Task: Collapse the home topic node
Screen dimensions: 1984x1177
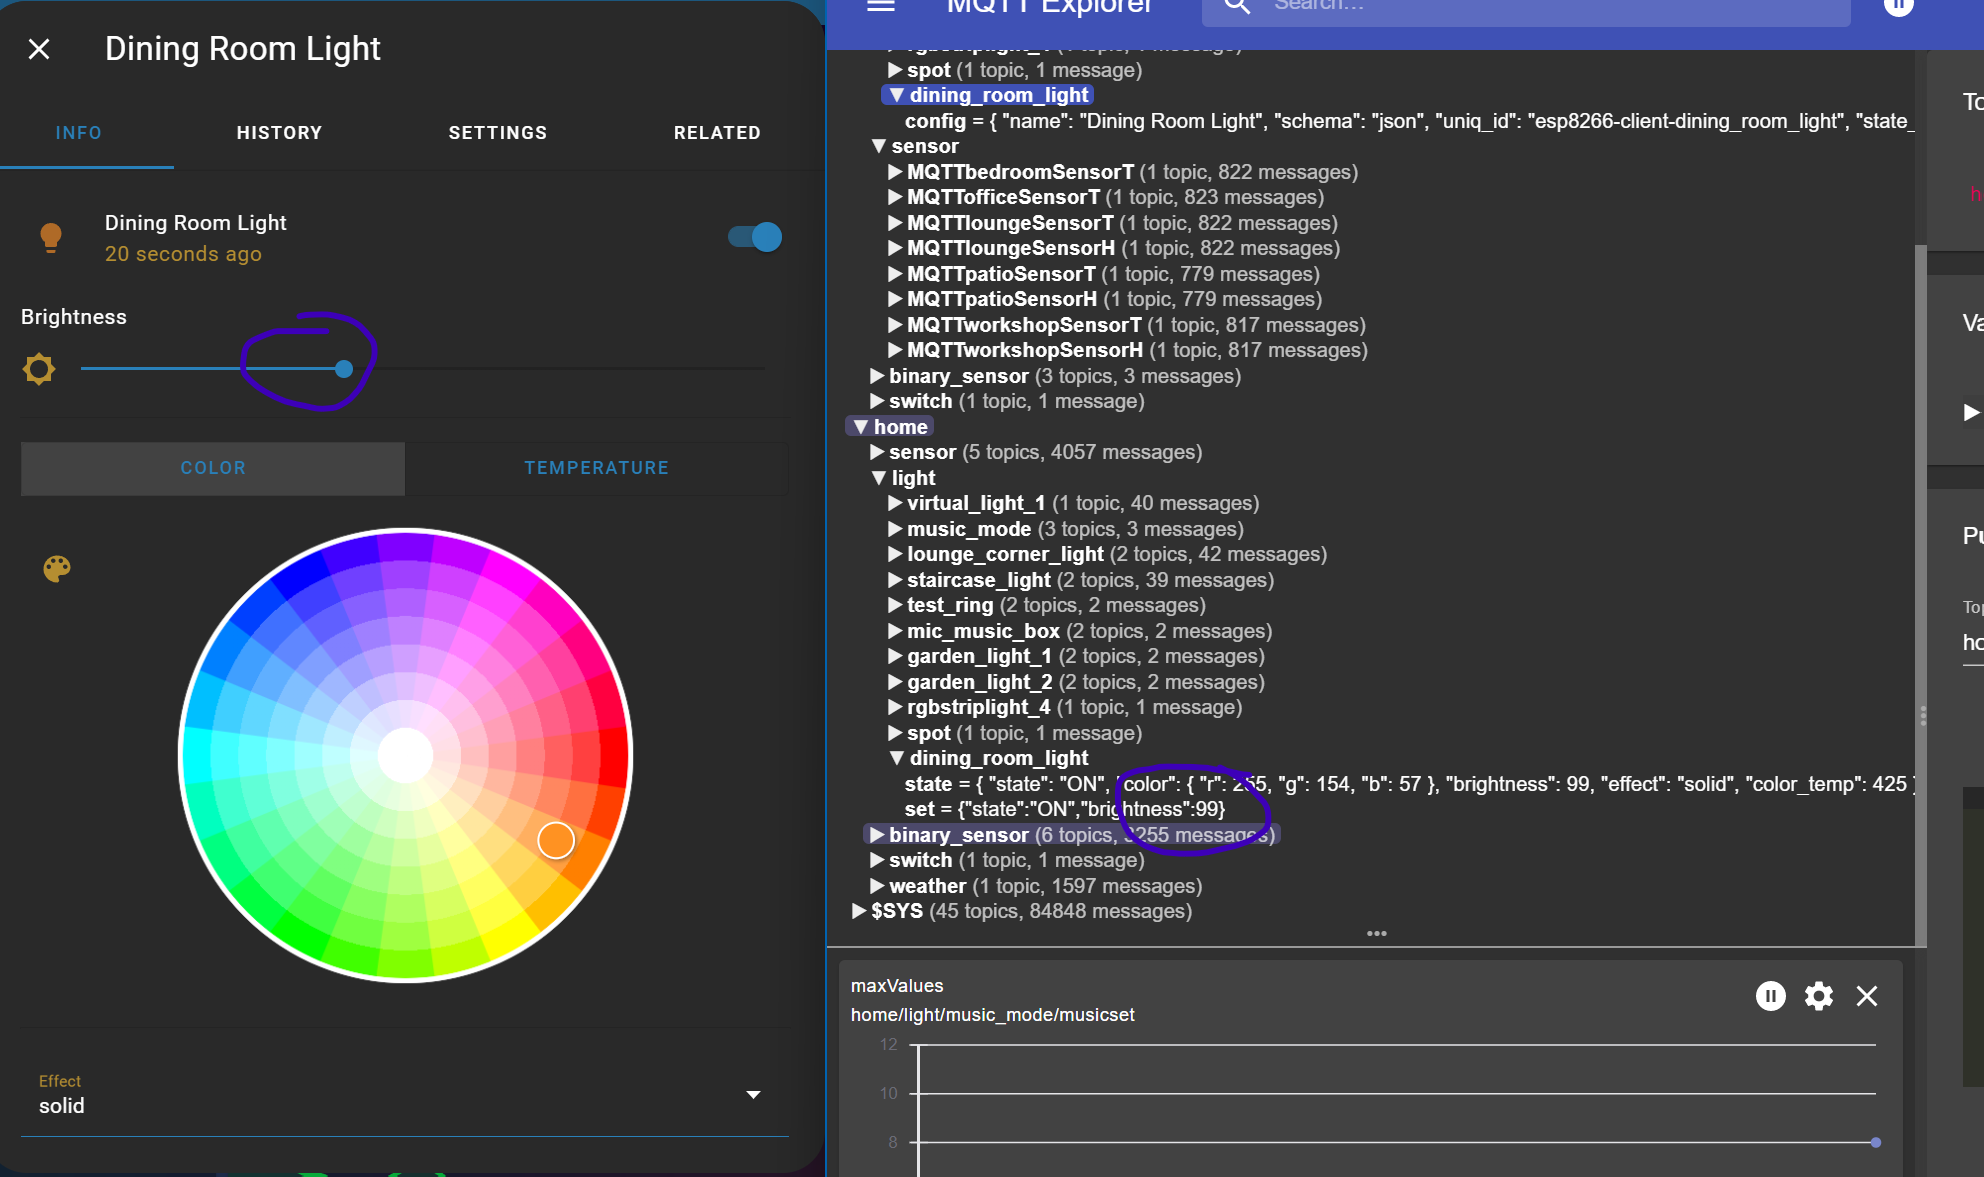Action: (860, 427)
